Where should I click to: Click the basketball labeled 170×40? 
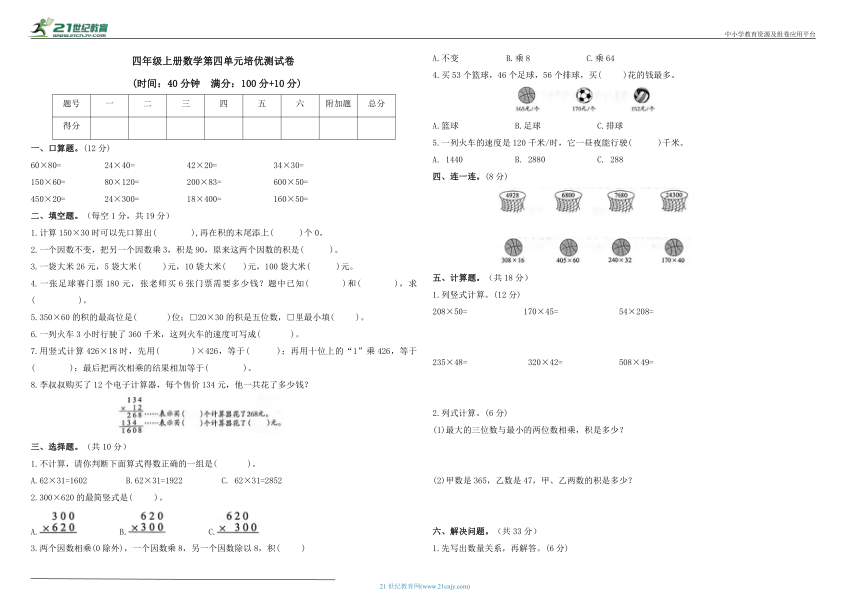[673, 247]
